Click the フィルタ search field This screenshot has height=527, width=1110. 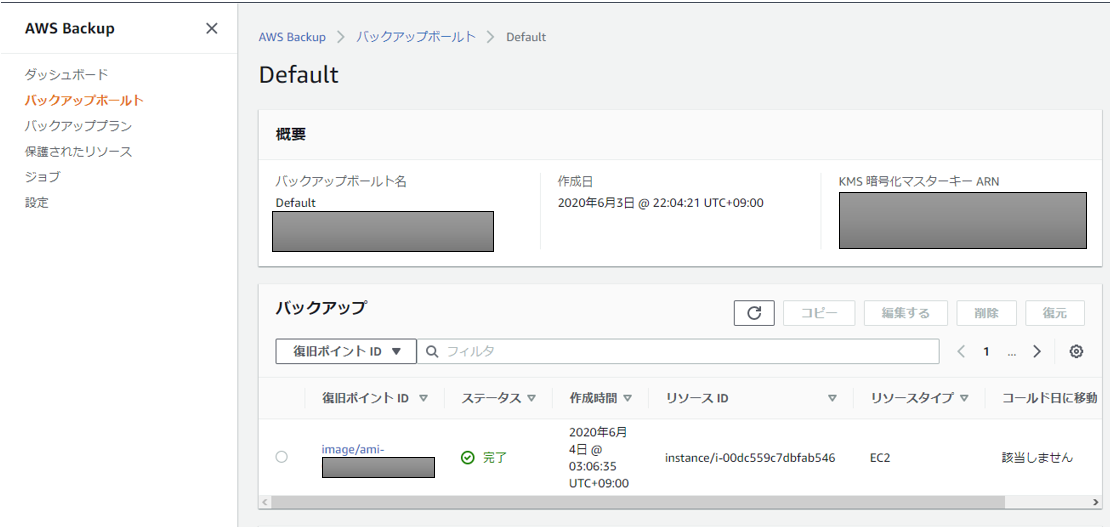coord(678,351)
